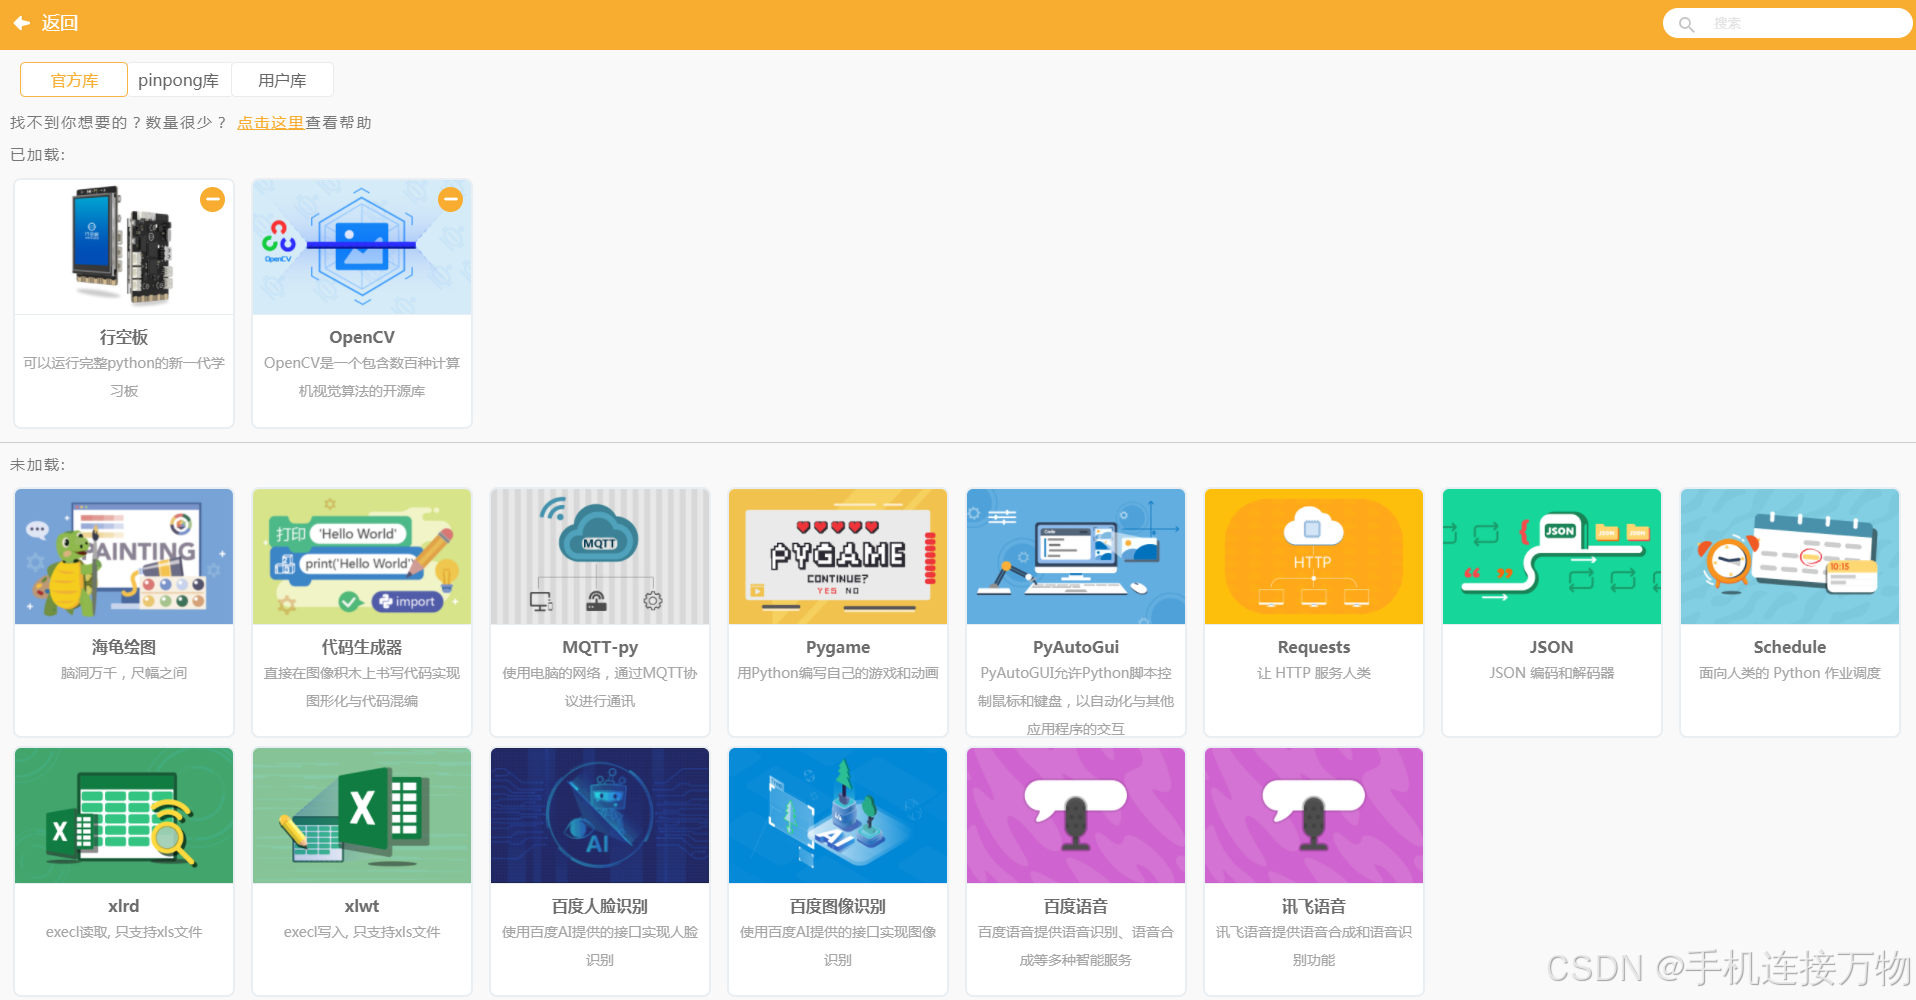The height and width of the screenshot is (1000, 1916).
Task: Load the 海龟绘图 library image
Action: [124, 556]
